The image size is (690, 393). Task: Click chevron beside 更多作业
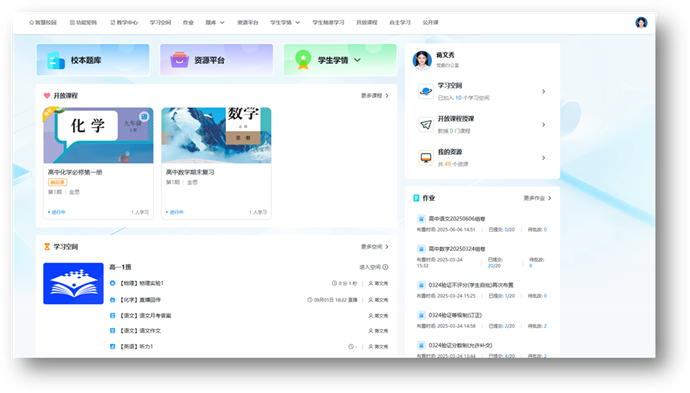tap(550, 198)
